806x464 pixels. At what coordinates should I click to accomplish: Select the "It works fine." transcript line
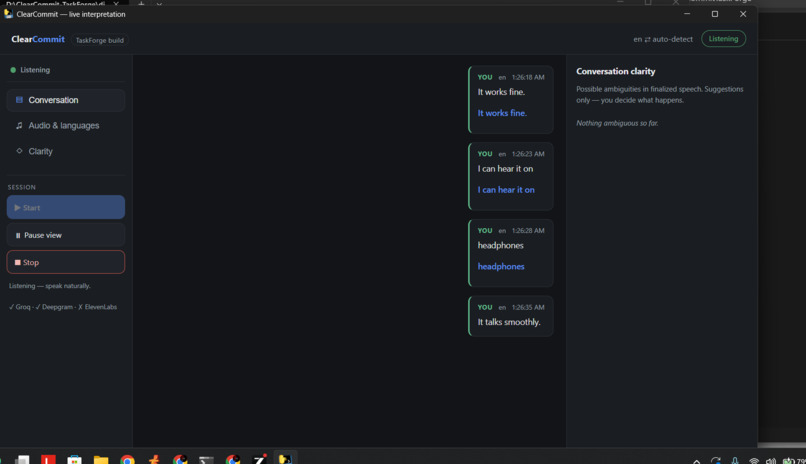pyautogui.click(x=501, y=92)
